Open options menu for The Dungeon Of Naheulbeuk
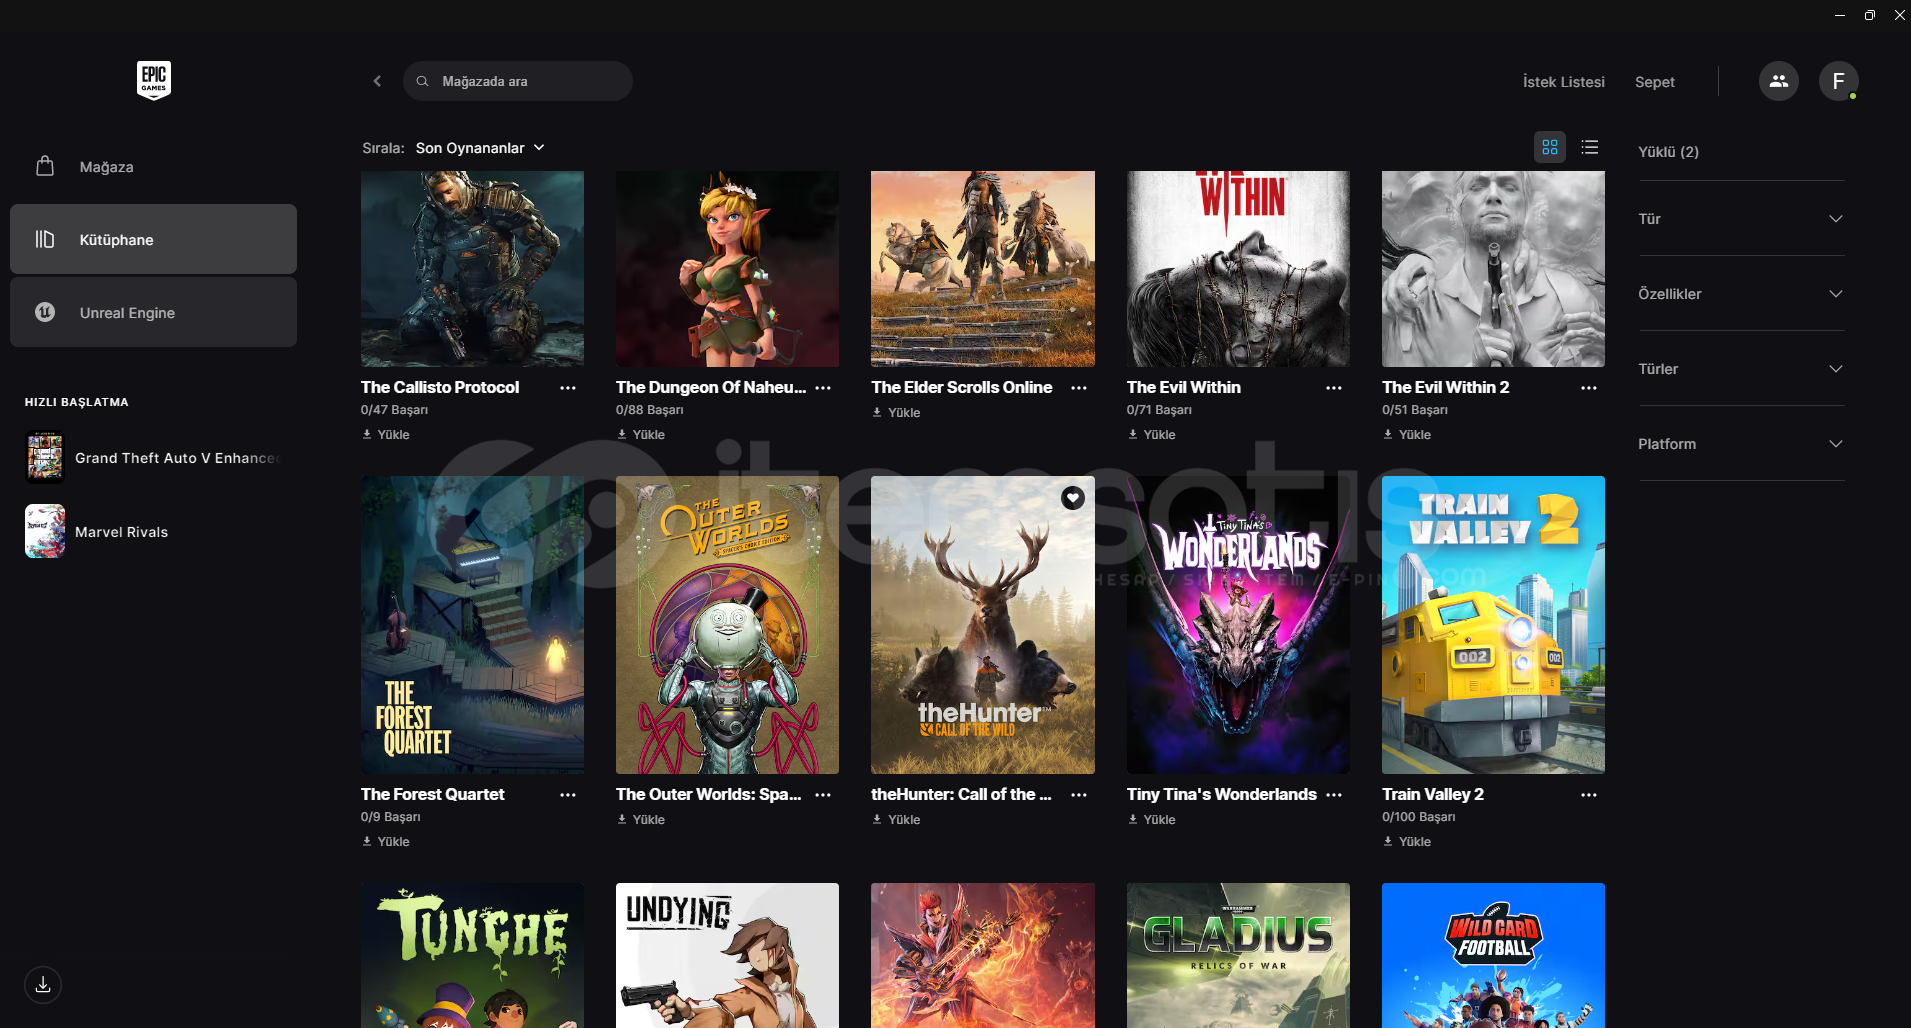This screenshot has width=1911, height=1028. 823,388
